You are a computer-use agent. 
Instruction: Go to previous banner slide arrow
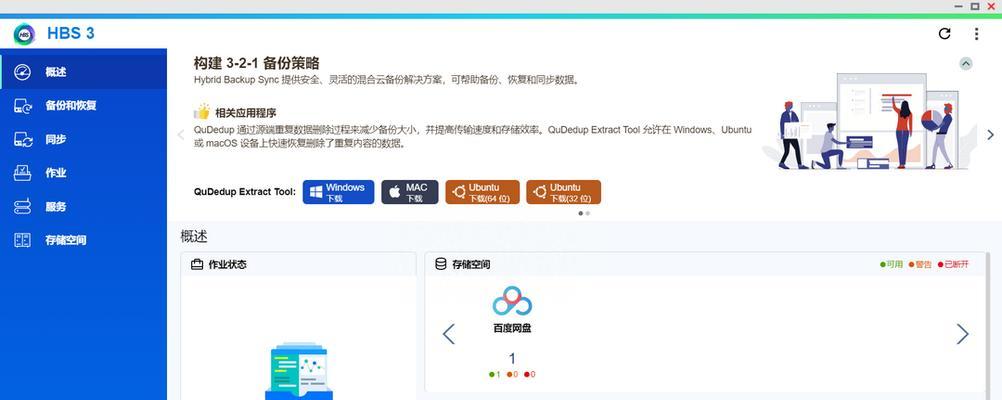click(x=181, y=135)
